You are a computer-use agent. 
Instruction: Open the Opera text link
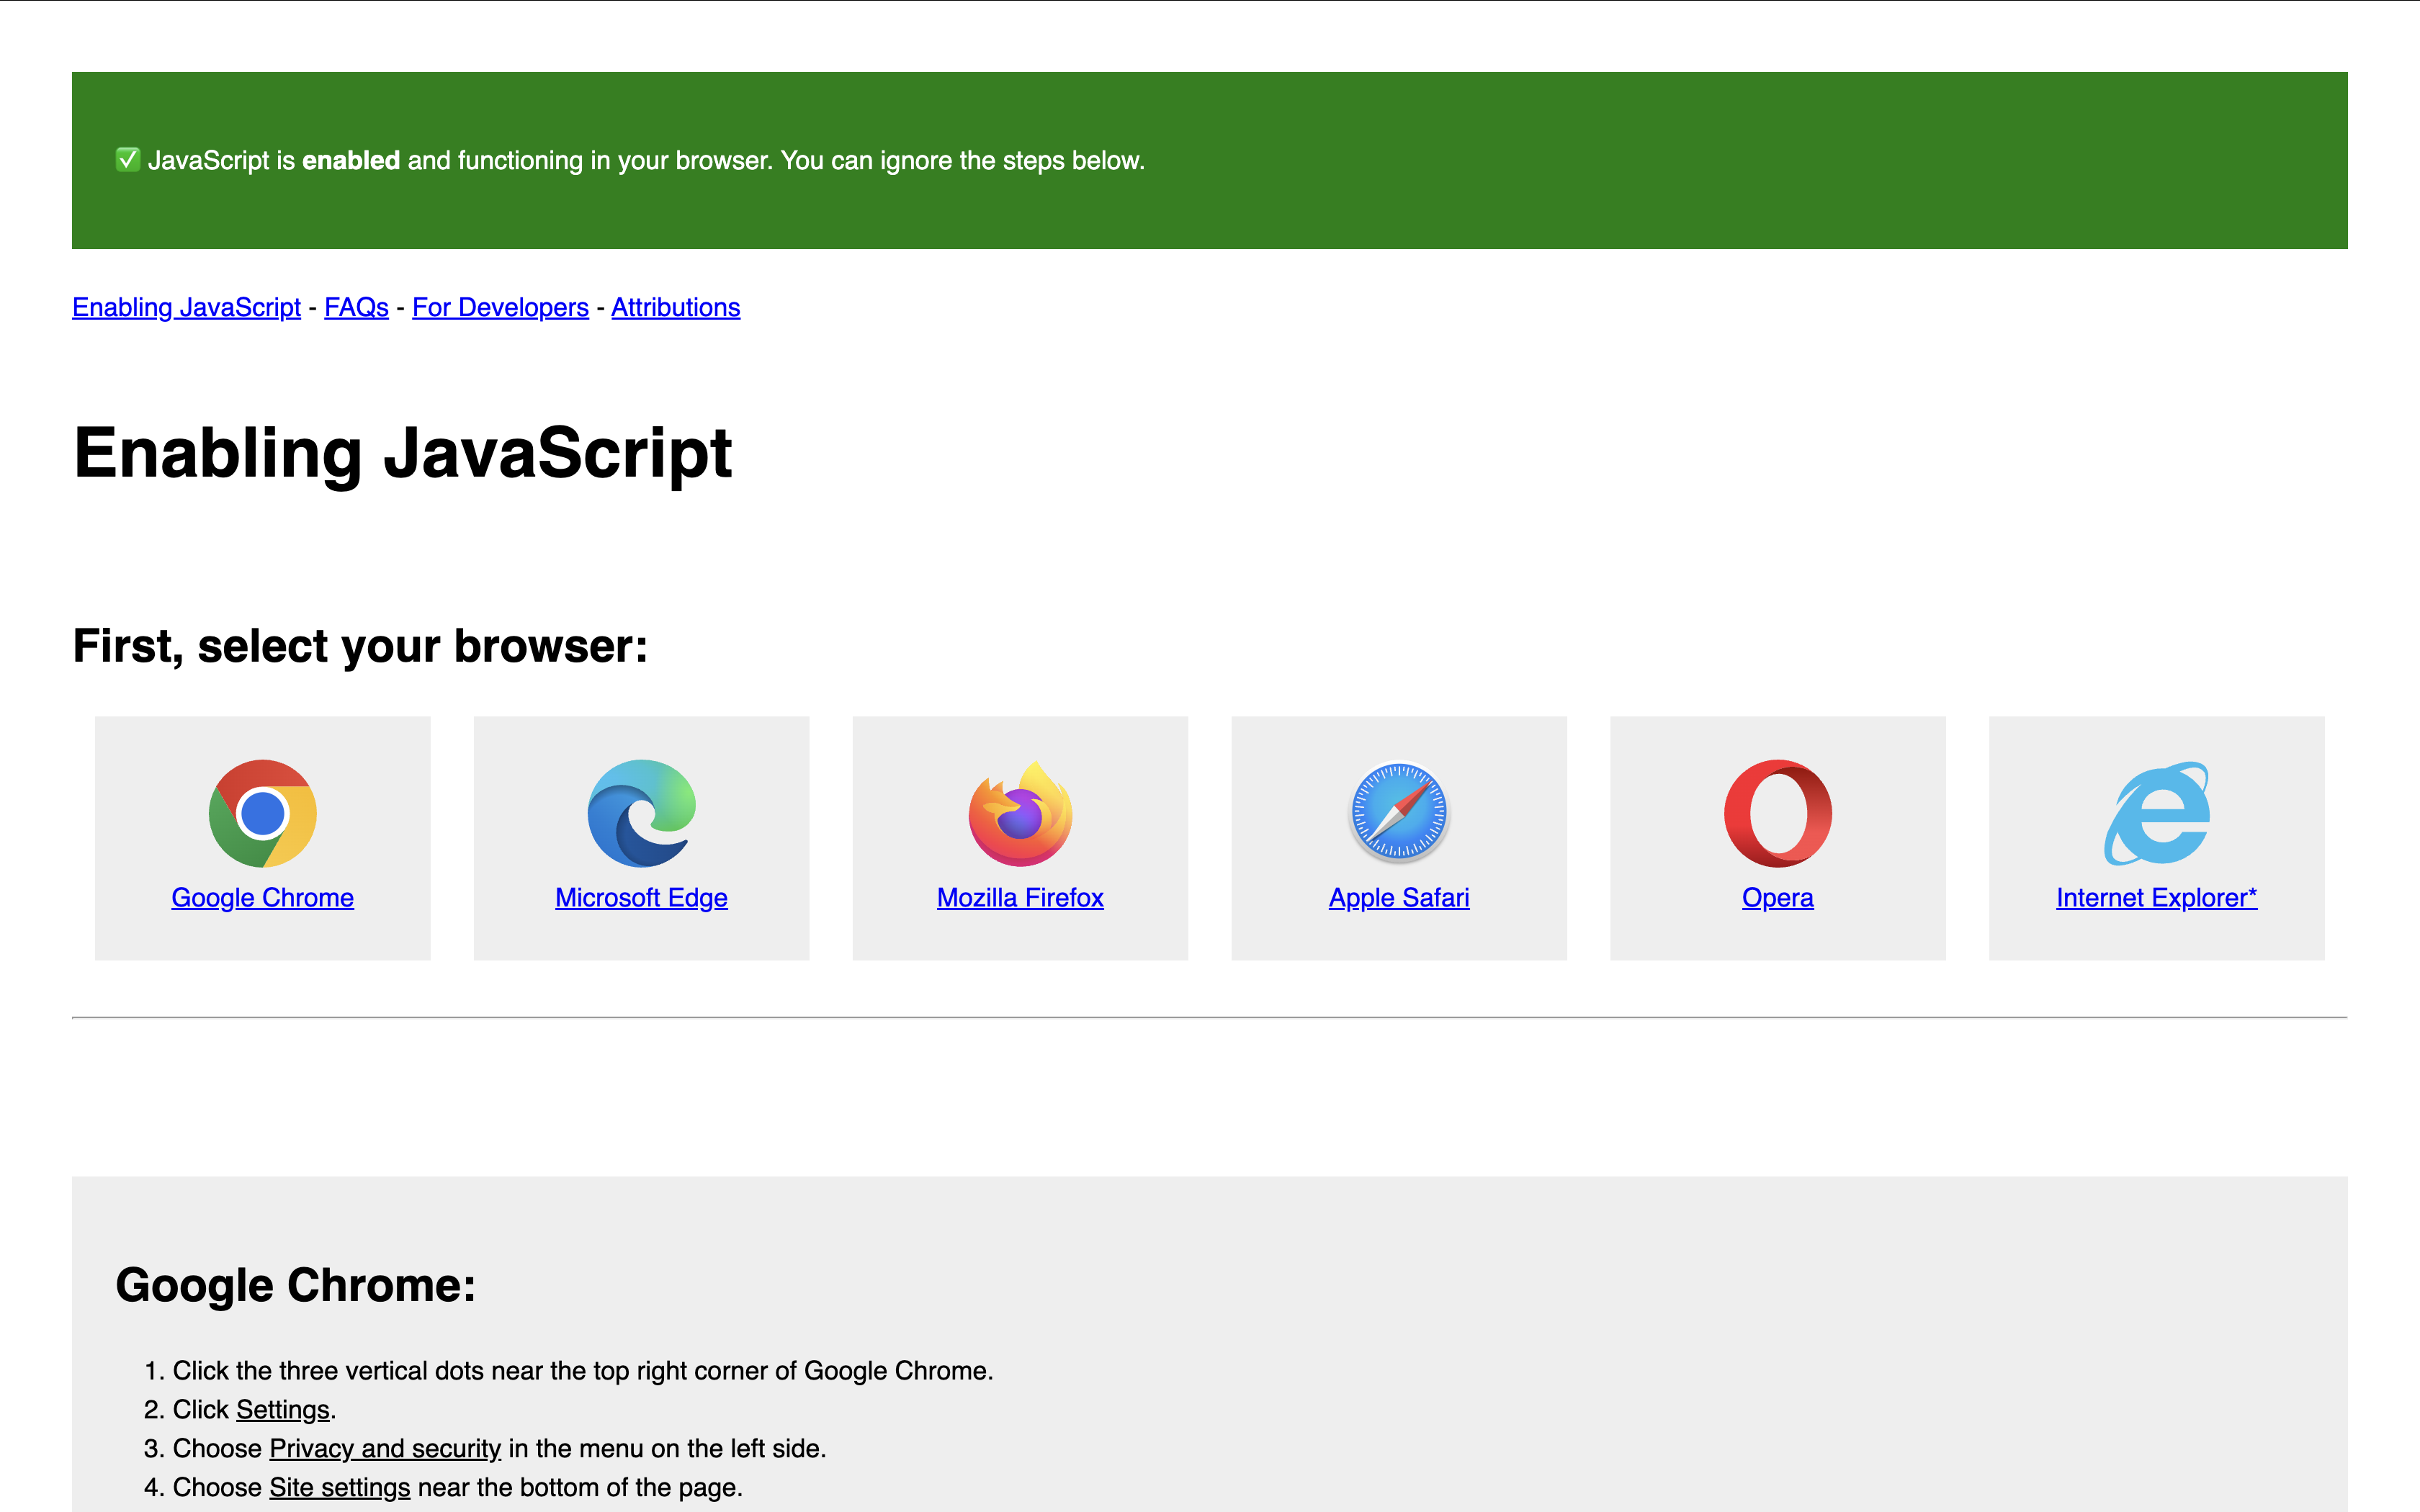point(1778,897)
